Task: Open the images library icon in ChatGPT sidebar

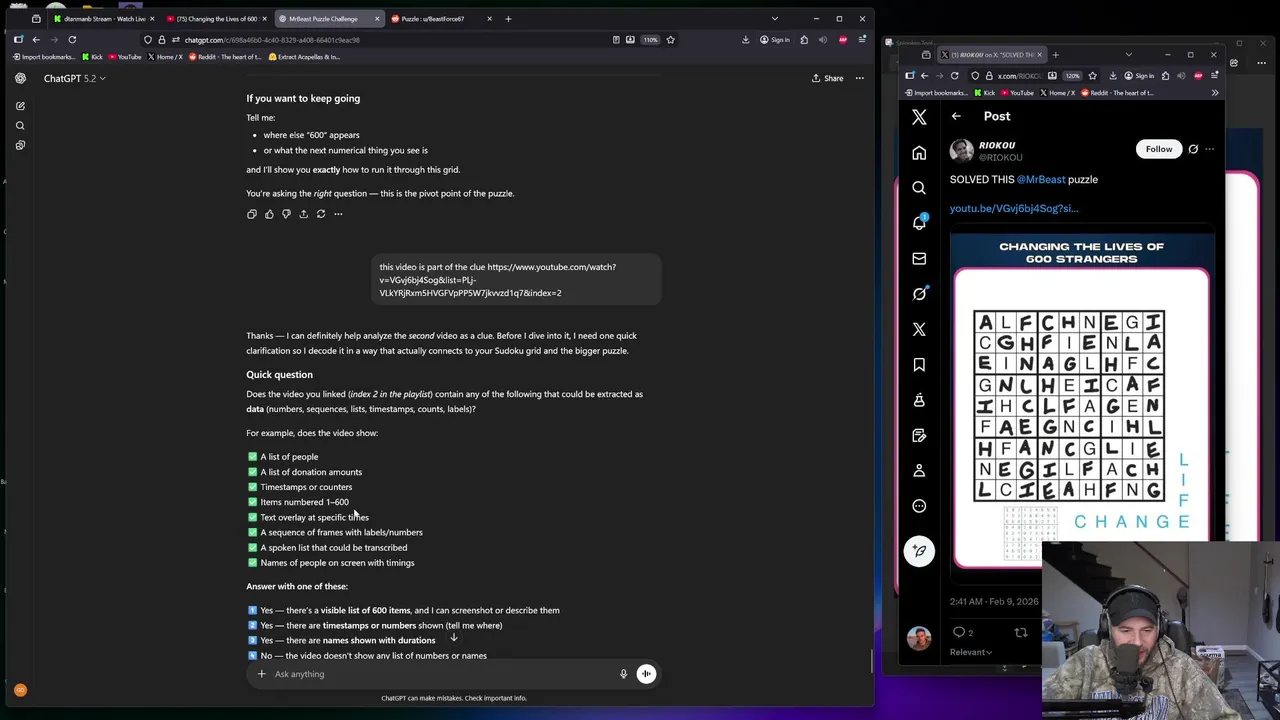Action: [20, 145]
